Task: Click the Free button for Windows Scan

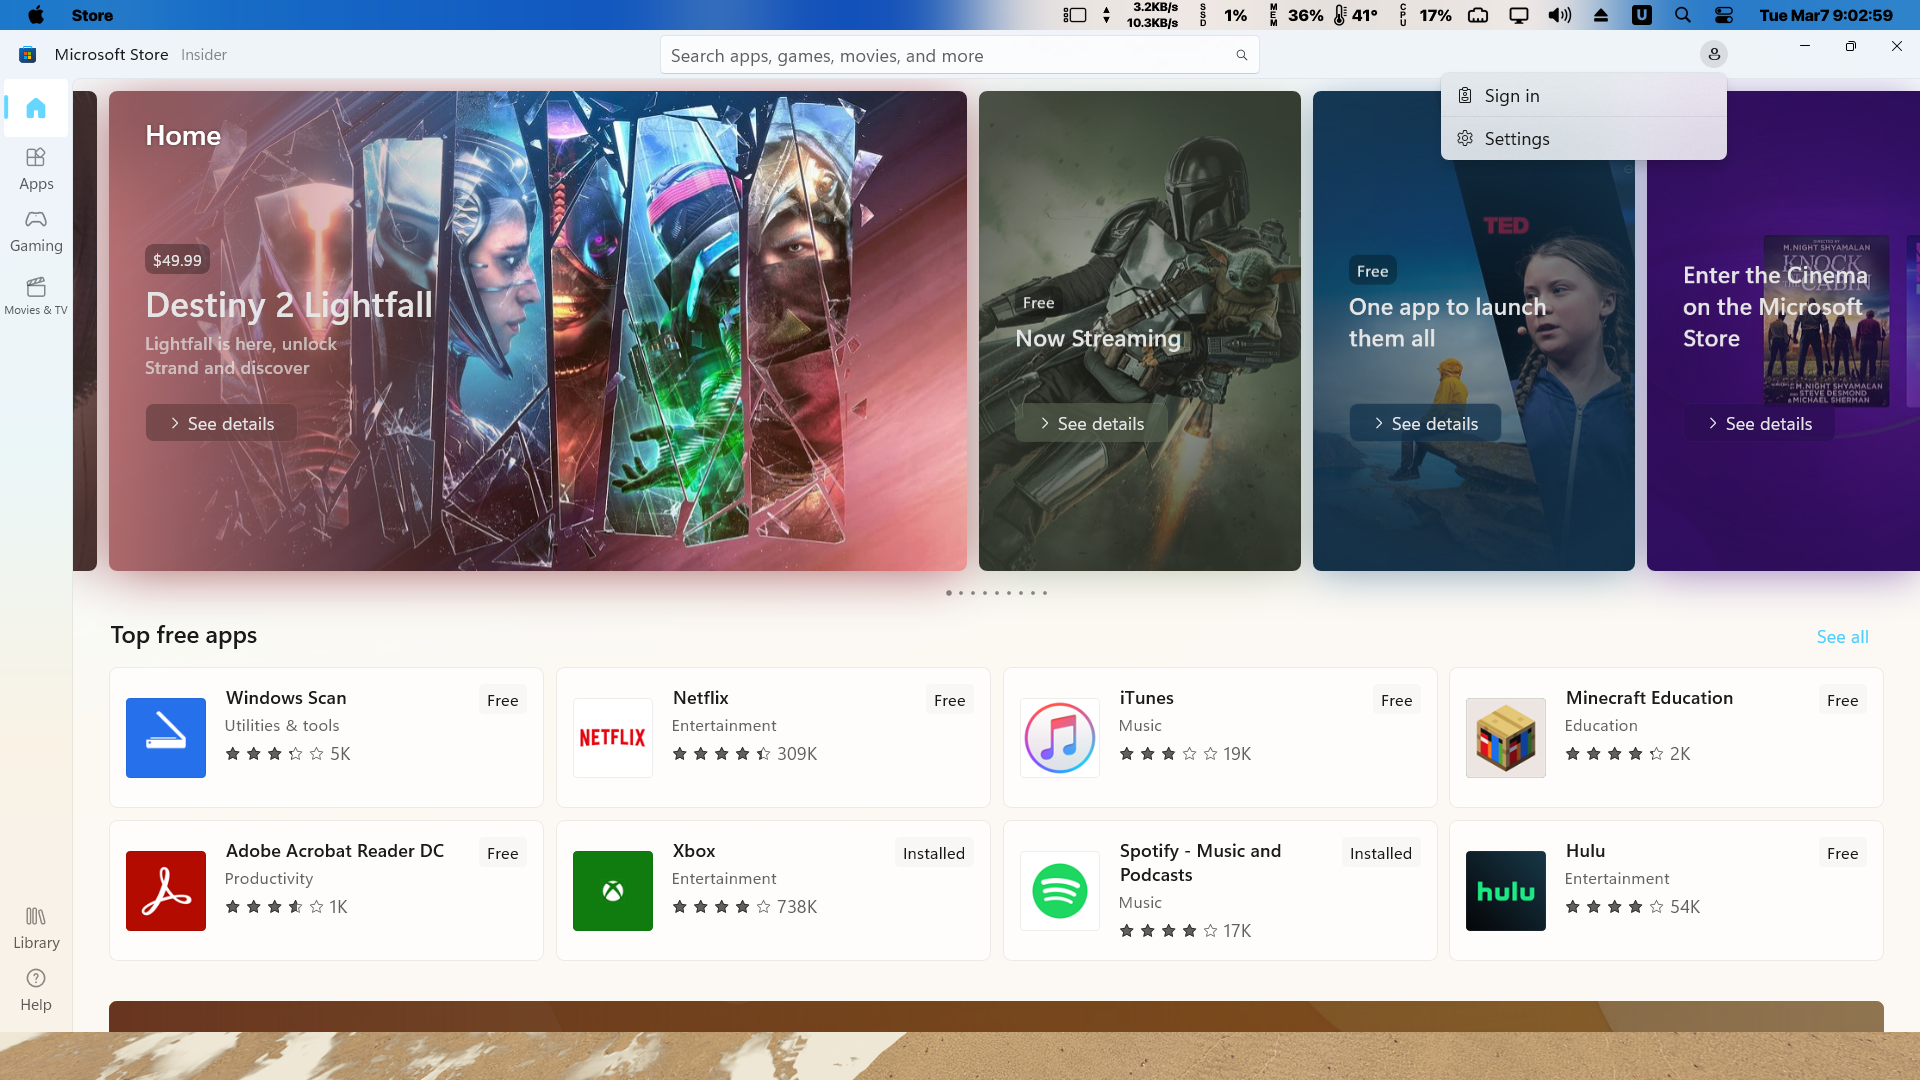Action: (502, 700)
